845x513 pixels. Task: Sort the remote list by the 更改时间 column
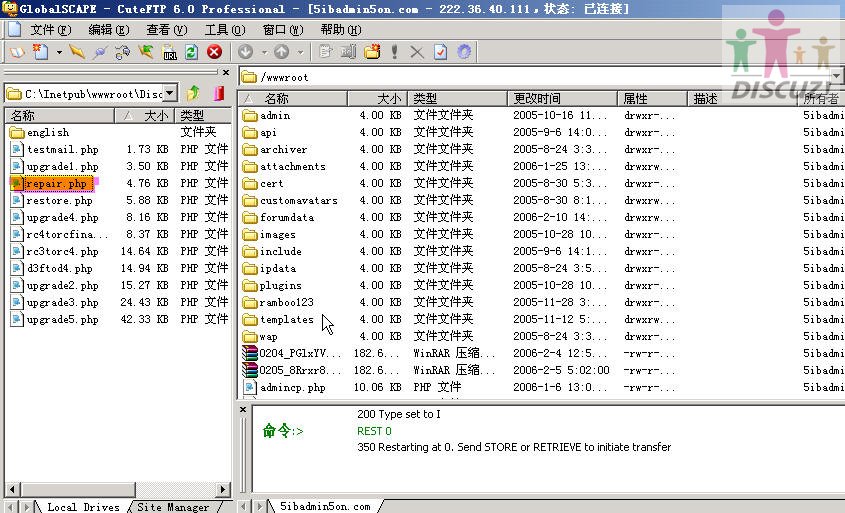click(x=562, y=99)
